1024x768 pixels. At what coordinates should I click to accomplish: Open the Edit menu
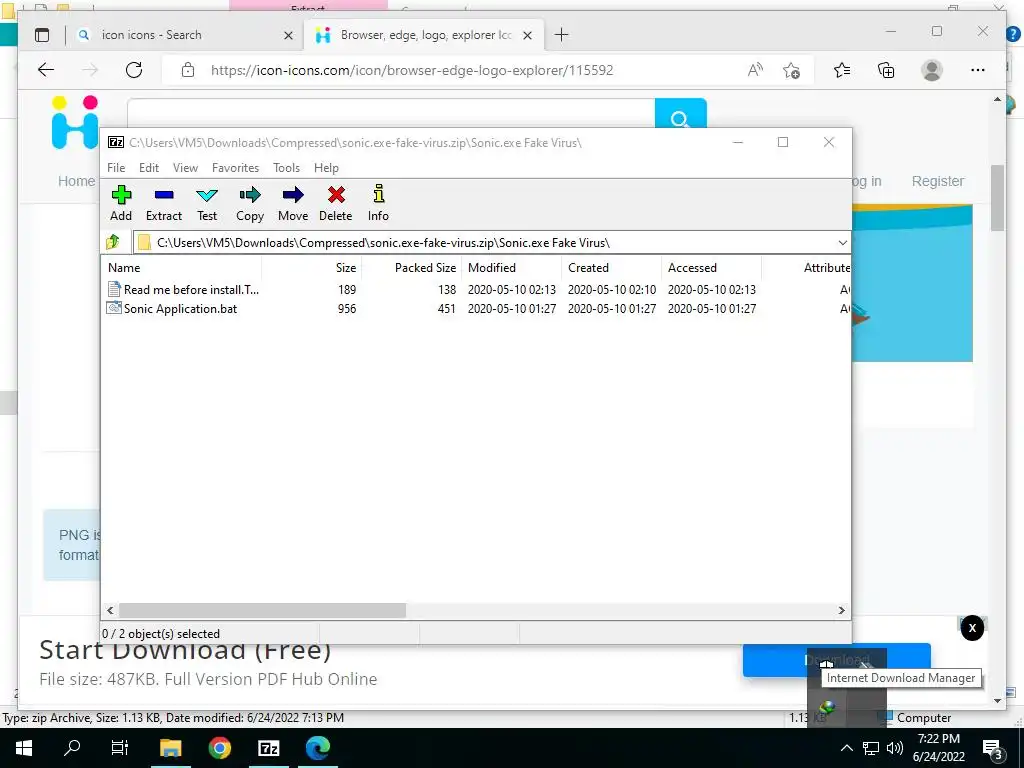(x=149, y=168)
